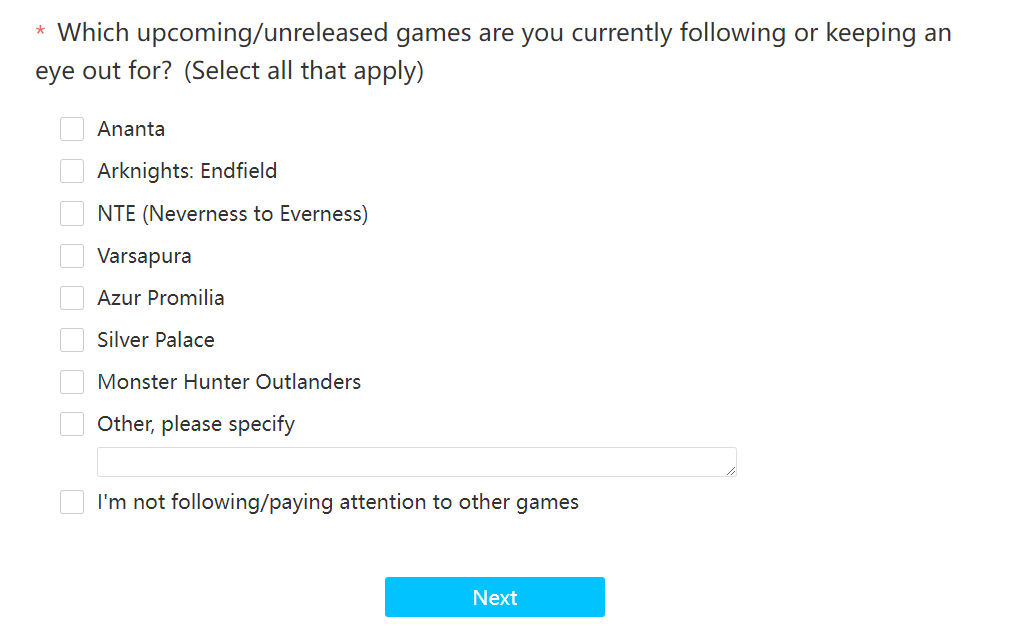Click the 'Azur Promilia' label text
This screenshot has height=627, width=1026.
click(161, 298)
